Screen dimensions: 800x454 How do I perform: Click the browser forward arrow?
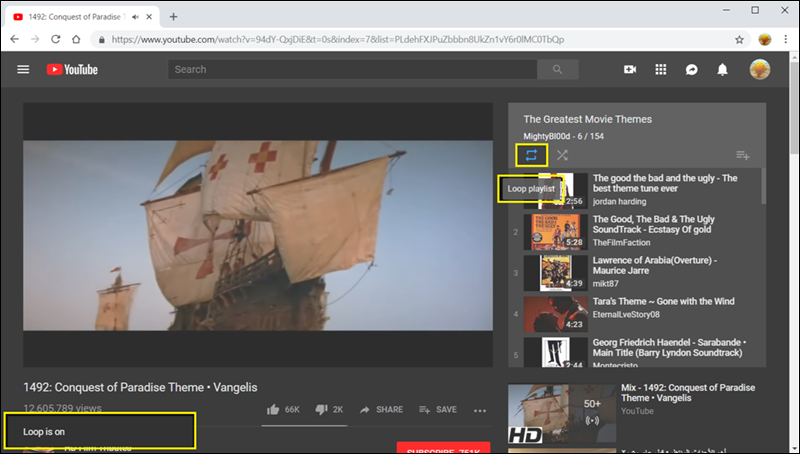(35, 39)
